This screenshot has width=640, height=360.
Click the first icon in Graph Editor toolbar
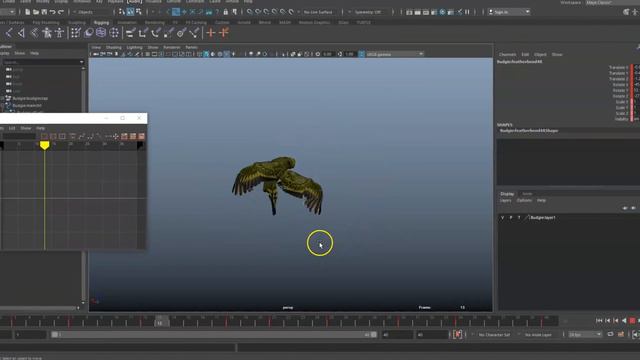pyautogui.click(x=44, y=136)
